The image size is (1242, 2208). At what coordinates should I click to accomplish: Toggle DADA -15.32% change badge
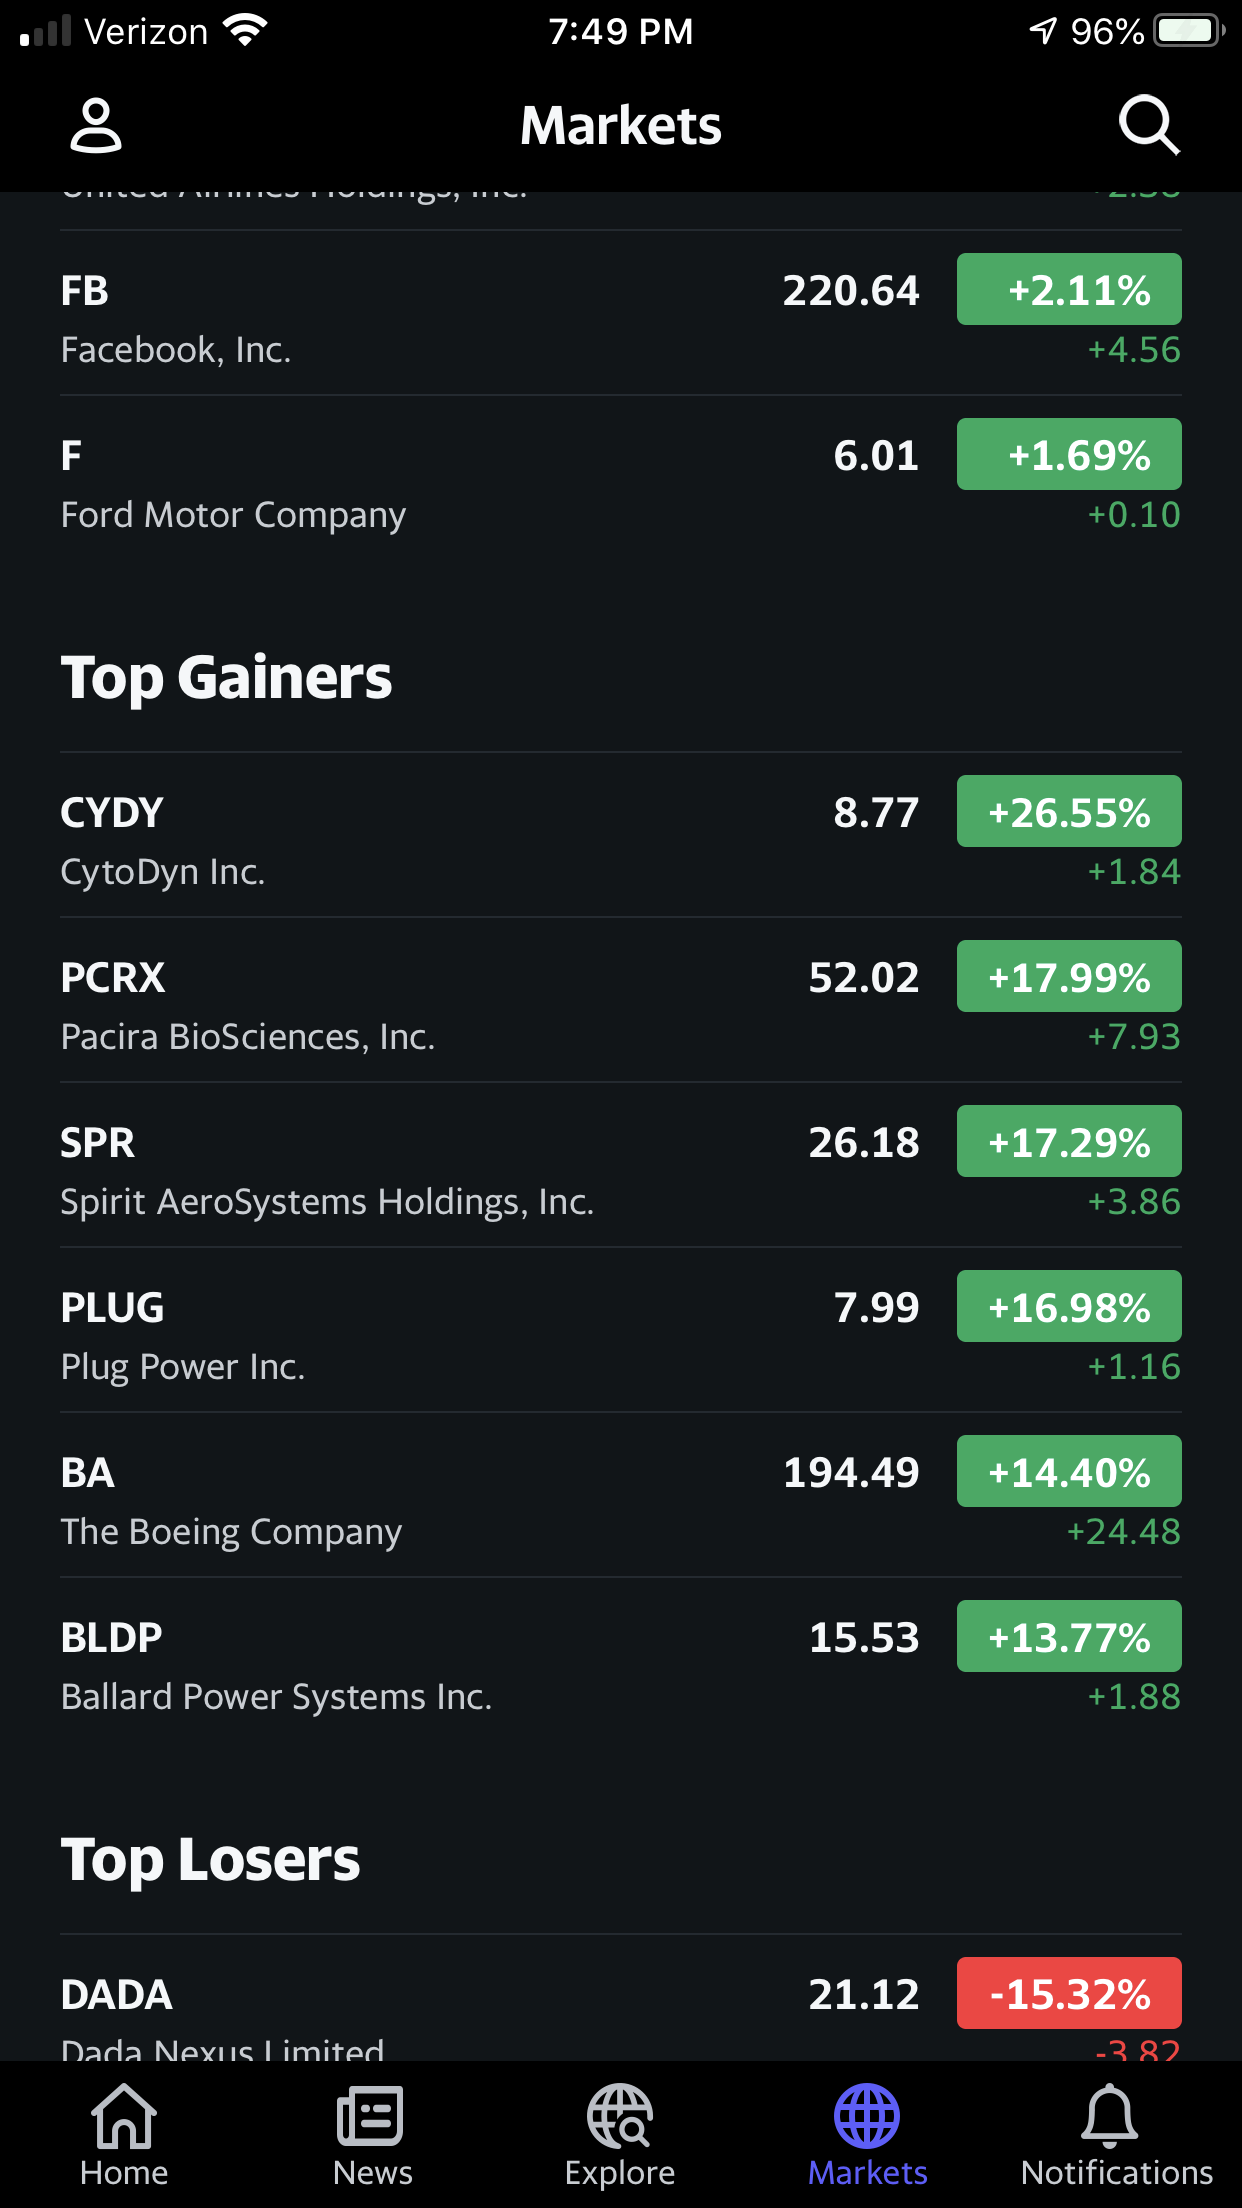[x=1069, y=1994]
